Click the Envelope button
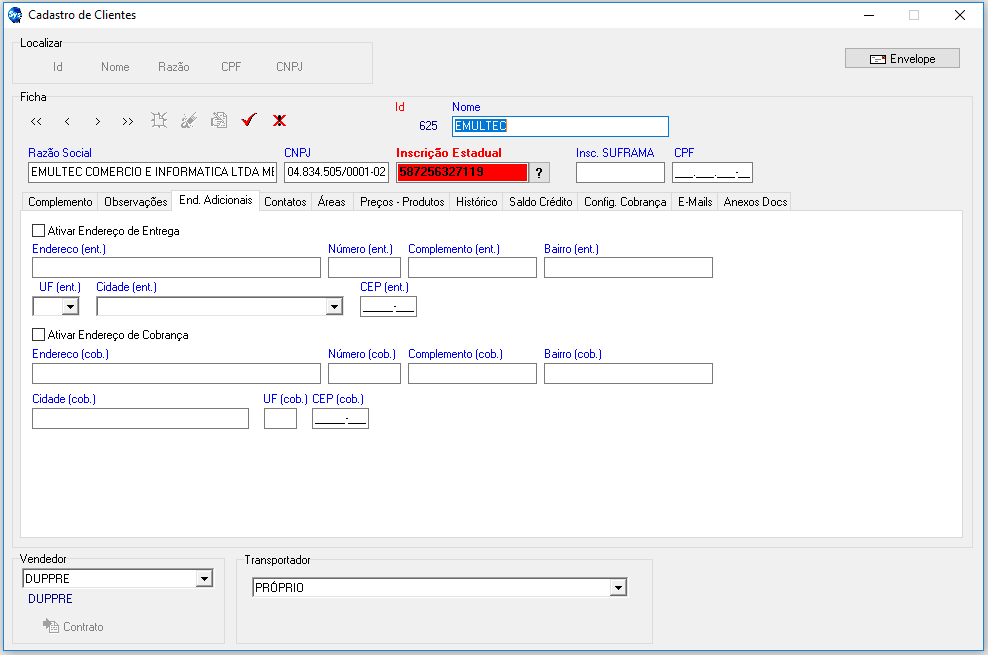The height and width of the screenshot is (655, 988). 902,59
